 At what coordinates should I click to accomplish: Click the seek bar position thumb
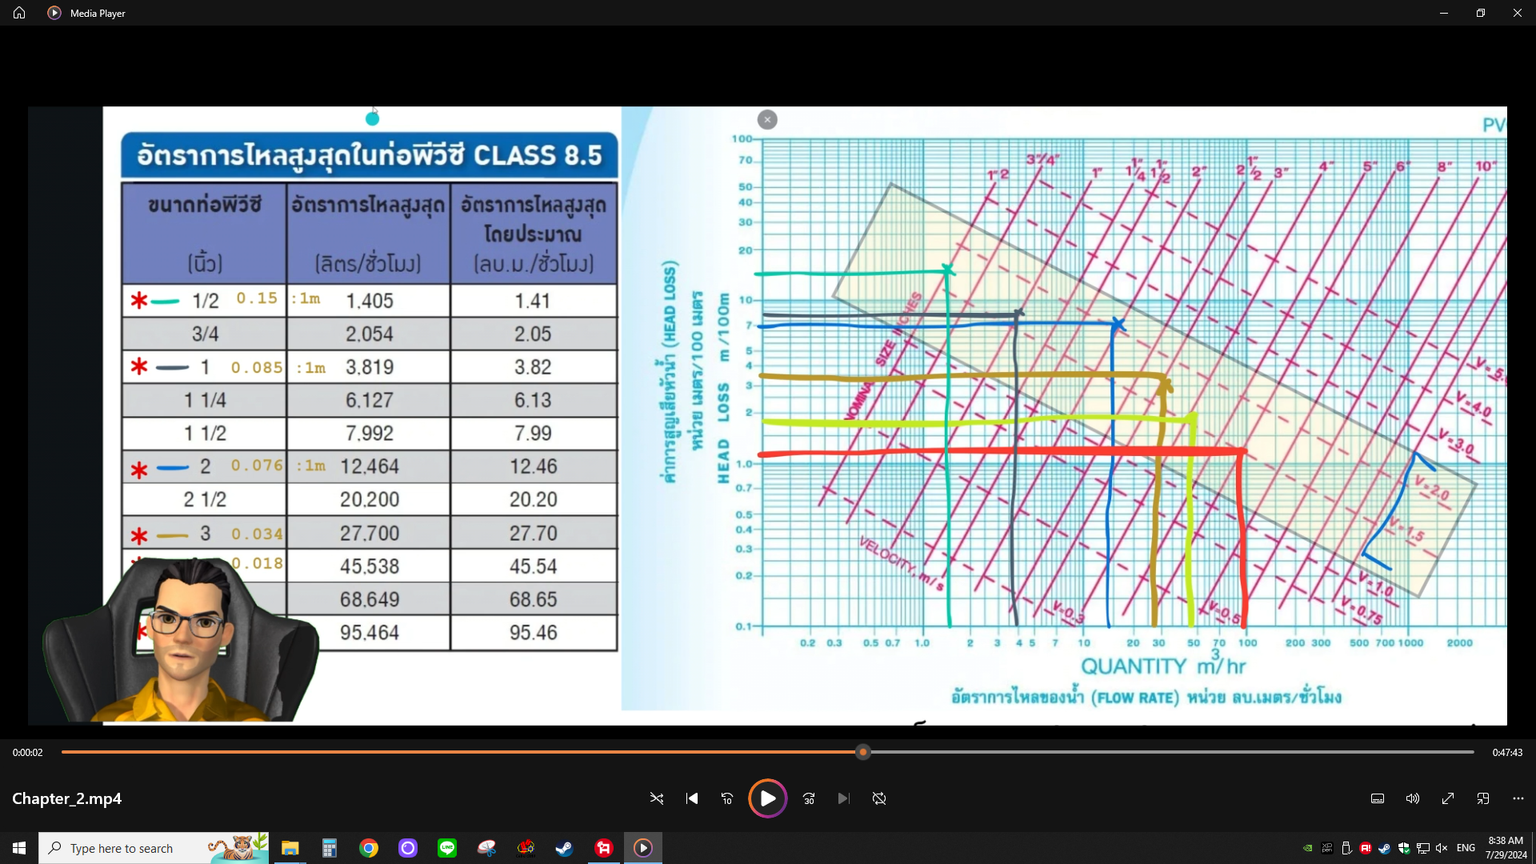pos(863,752)
